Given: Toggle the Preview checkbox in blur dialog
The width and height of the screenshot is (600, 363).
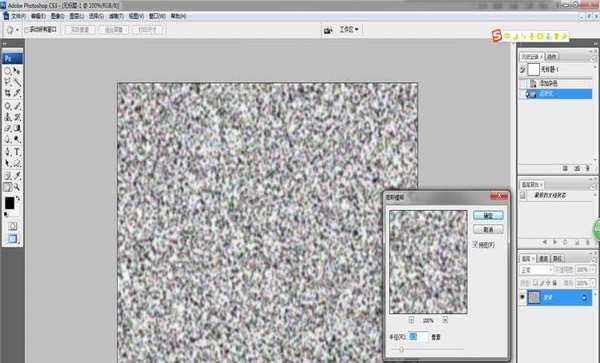Looking at the screenshot, I should point(476,244).
